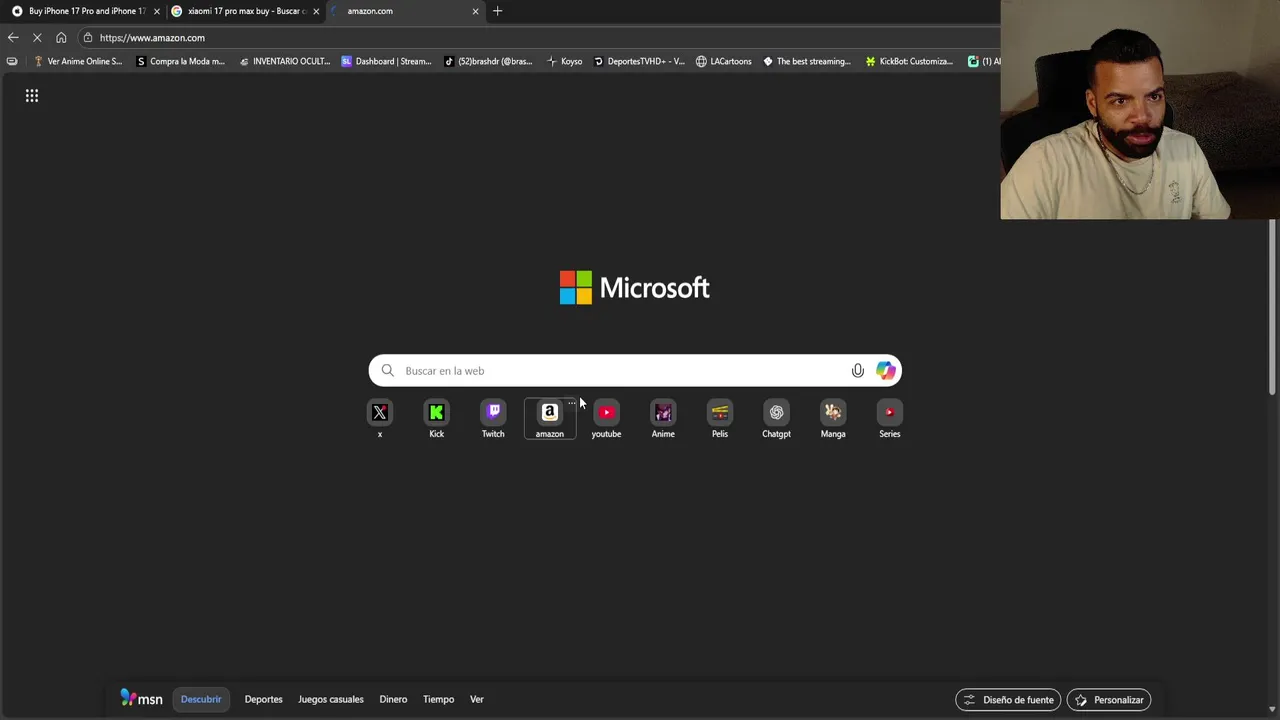Image resolution: width=1280 pixels, height=720 pixels.
Task: Switch to the xiaomi 17 pro max buy tab
Action: [244, 11]
